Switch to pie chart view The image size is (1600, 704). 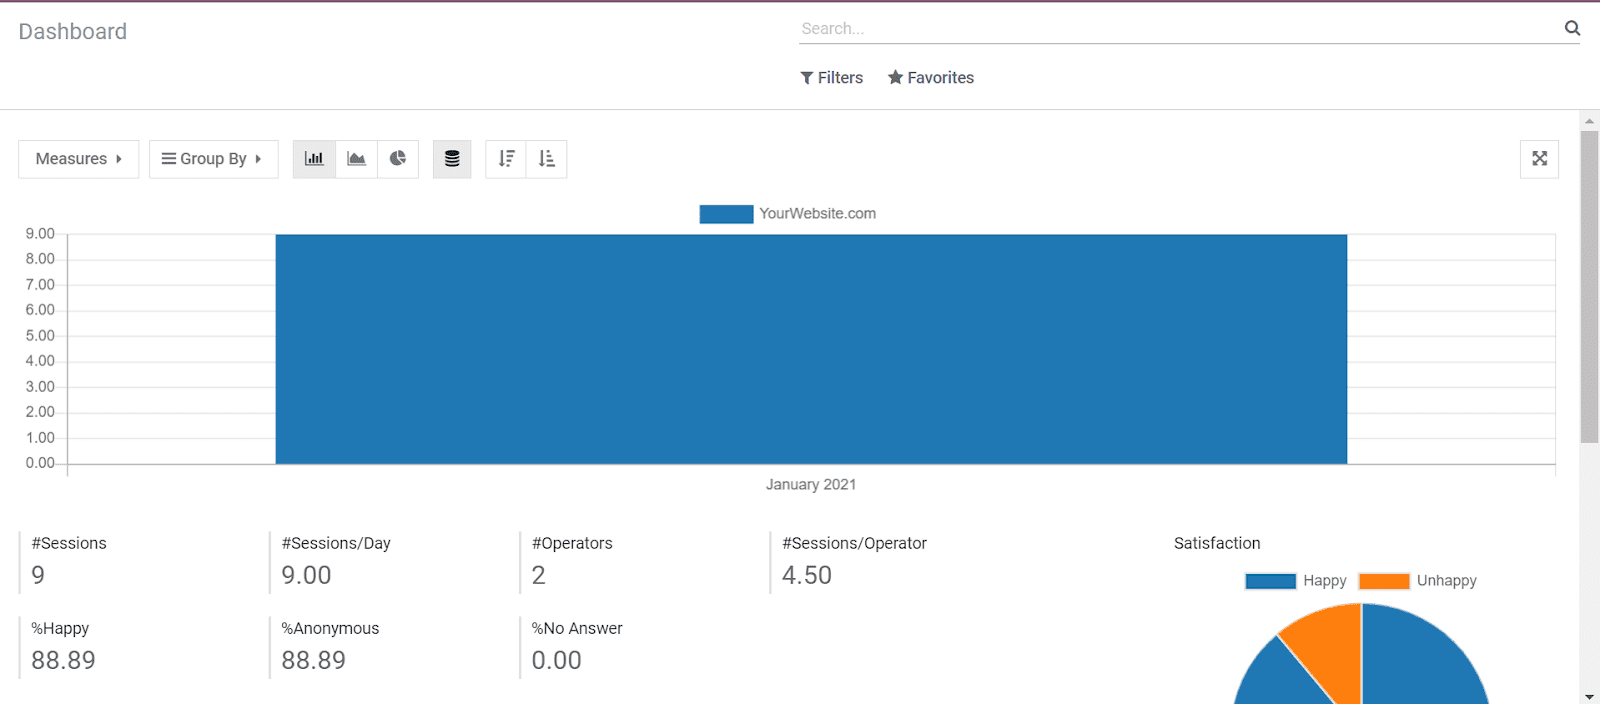[x=398, y=159]
